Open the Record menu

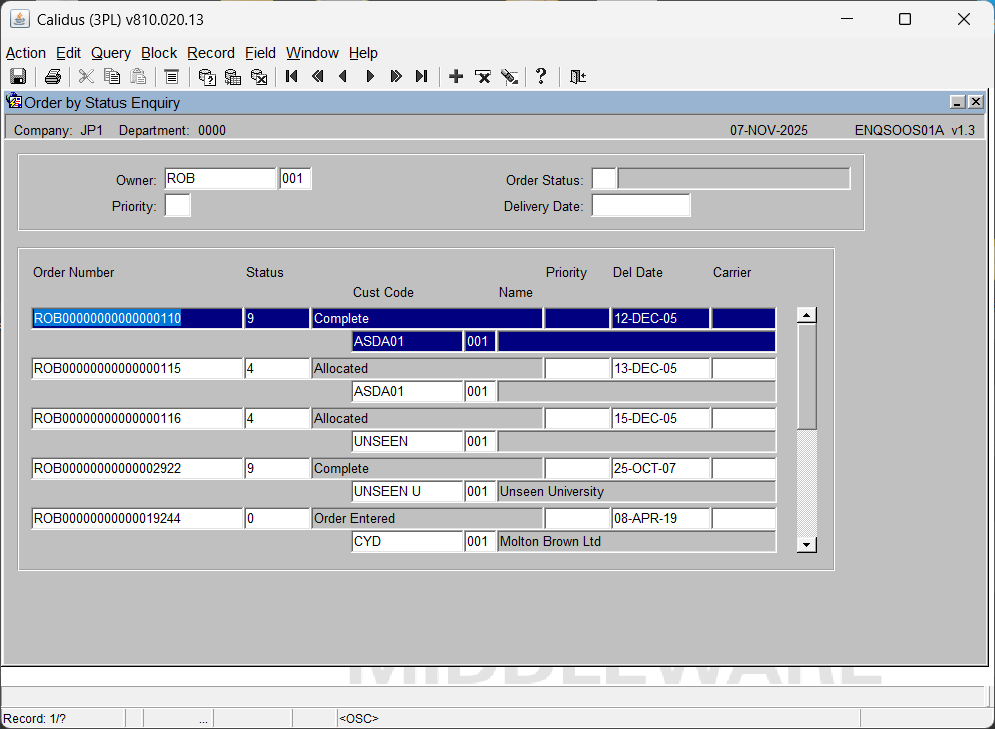tap(211, 53)
